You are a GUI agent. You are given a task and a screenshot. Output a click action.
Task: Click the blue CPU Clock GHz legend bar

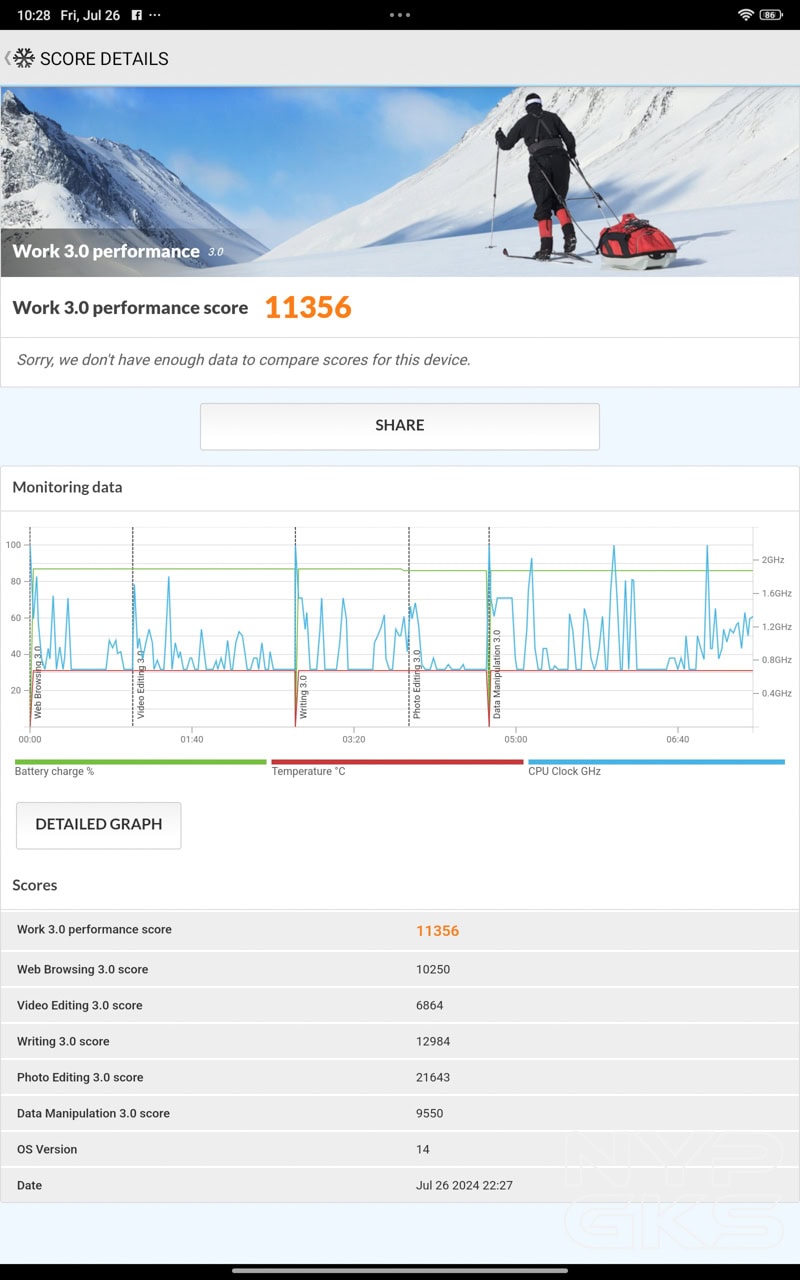(656, 762)
